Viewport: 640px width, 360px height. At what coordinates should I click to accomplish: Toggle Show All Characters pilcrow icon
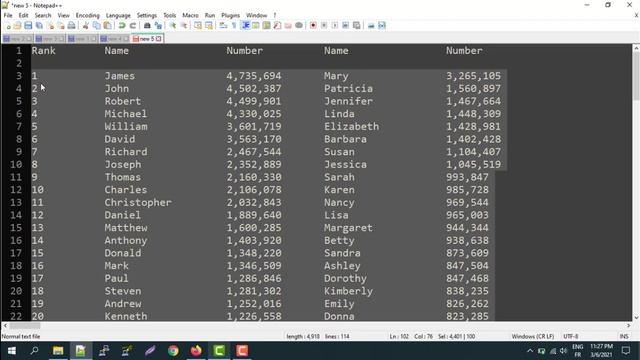234,25
